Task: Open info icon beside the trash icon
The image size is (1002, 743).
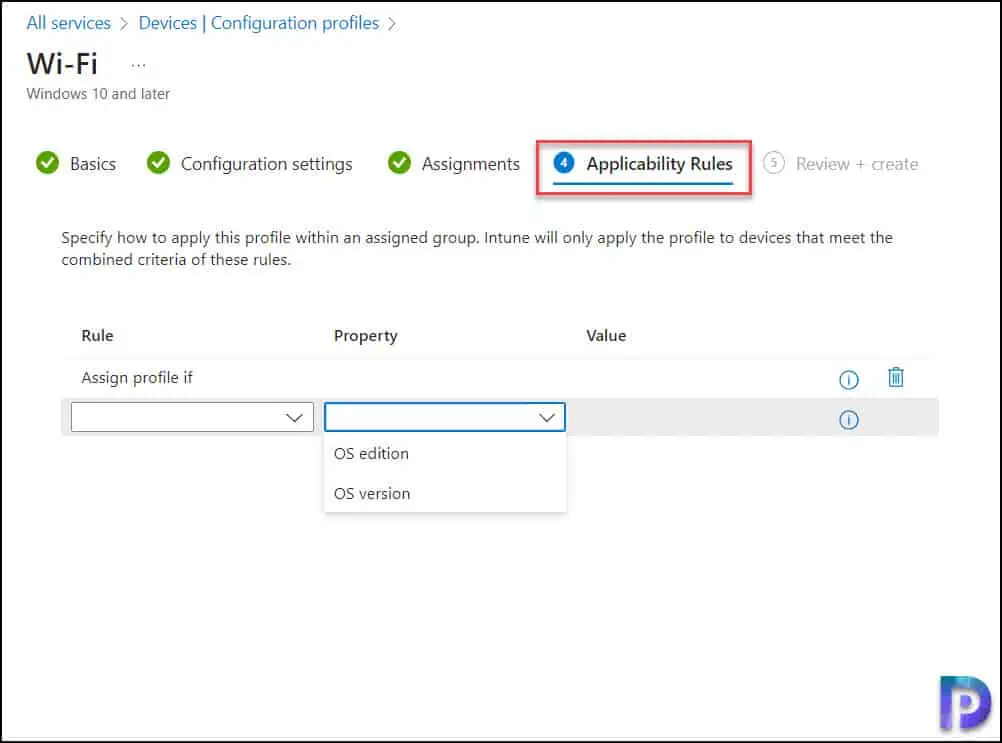Action: click(849, 380)
